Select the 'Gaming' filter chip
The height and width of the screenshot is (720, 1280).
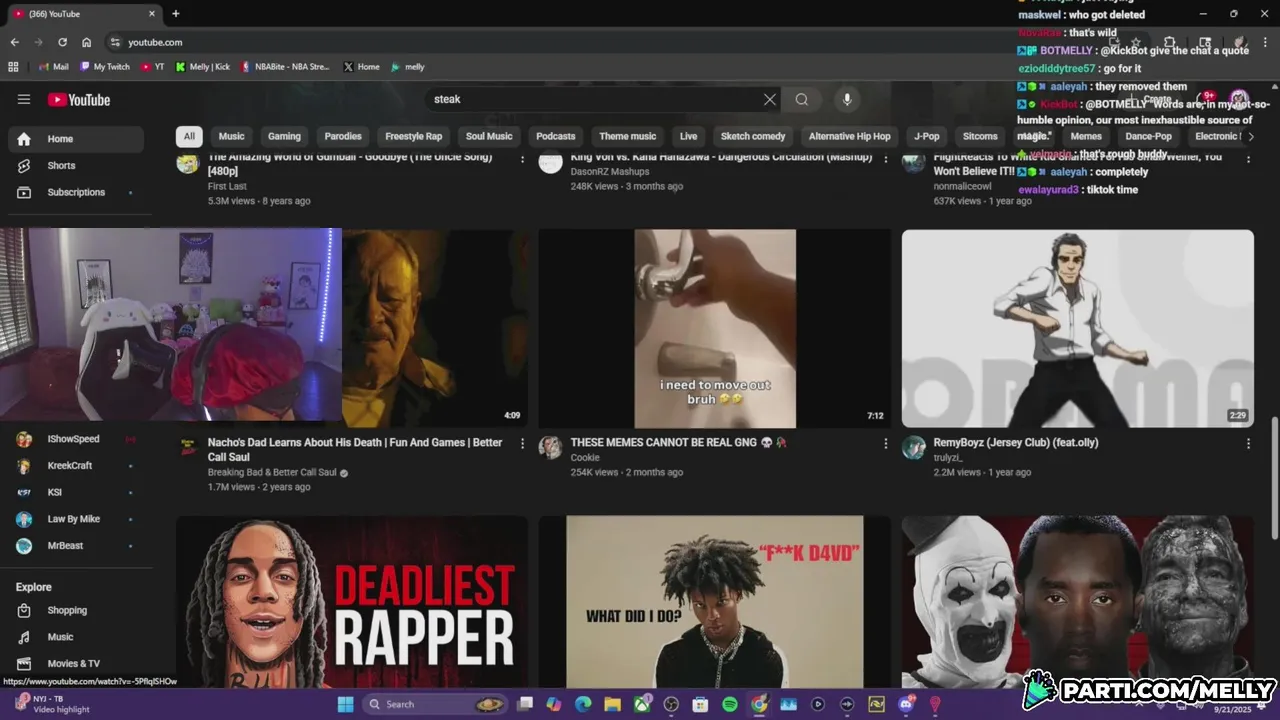pyautogui.click(x=284, y=136)
